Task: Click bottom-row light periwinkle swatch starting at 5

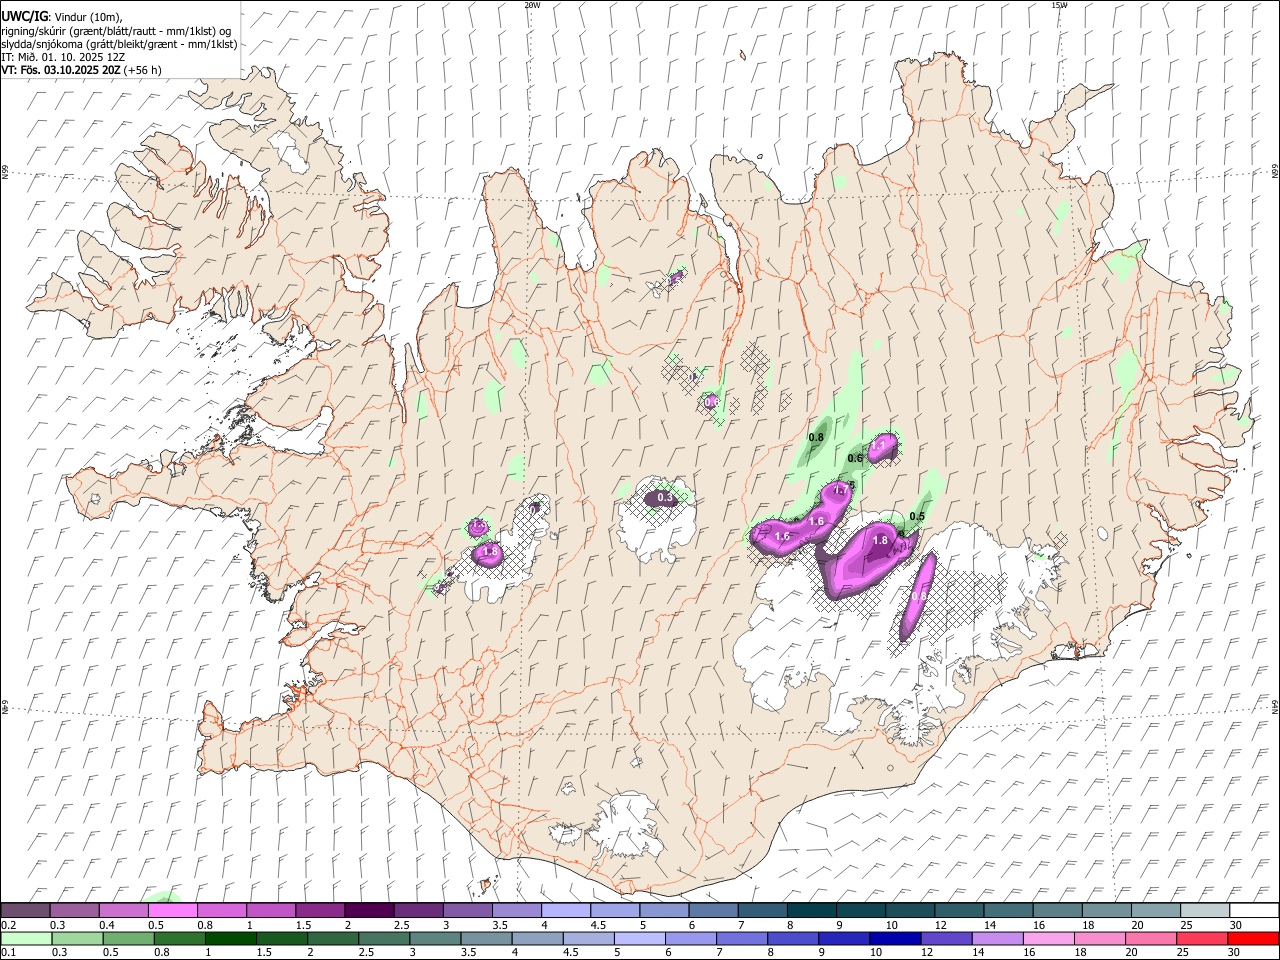Action: click(x=638, y=938)
